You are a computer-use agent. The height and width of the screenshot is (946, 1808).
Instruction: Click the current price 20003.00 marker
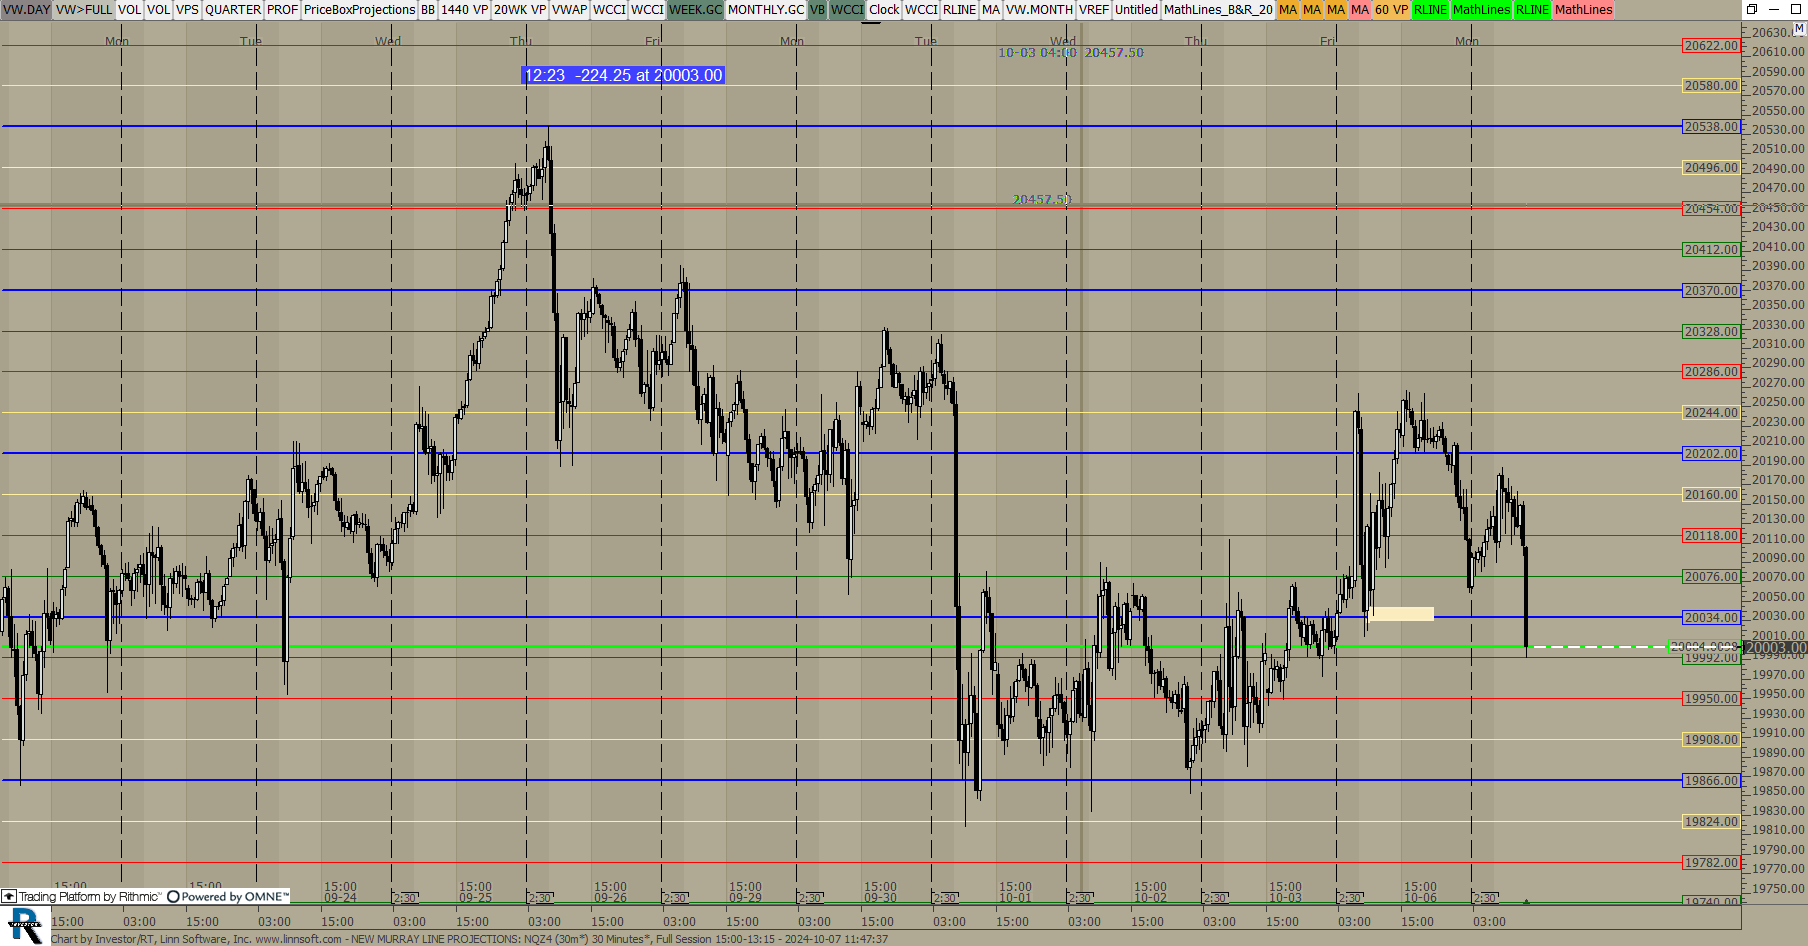1775,648
